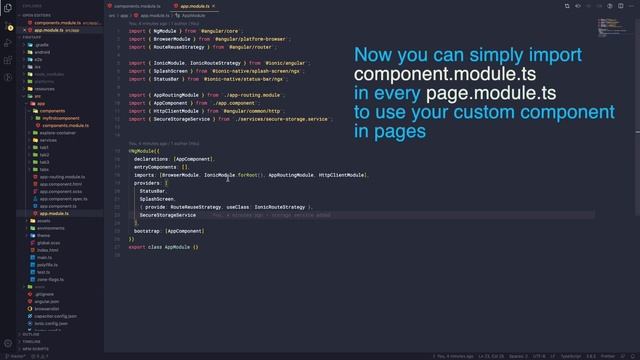The height and width of the screenshot is (360, 640).
Task: Open .gitignore file
Action: pyautogui.click(x=44, y=294)
